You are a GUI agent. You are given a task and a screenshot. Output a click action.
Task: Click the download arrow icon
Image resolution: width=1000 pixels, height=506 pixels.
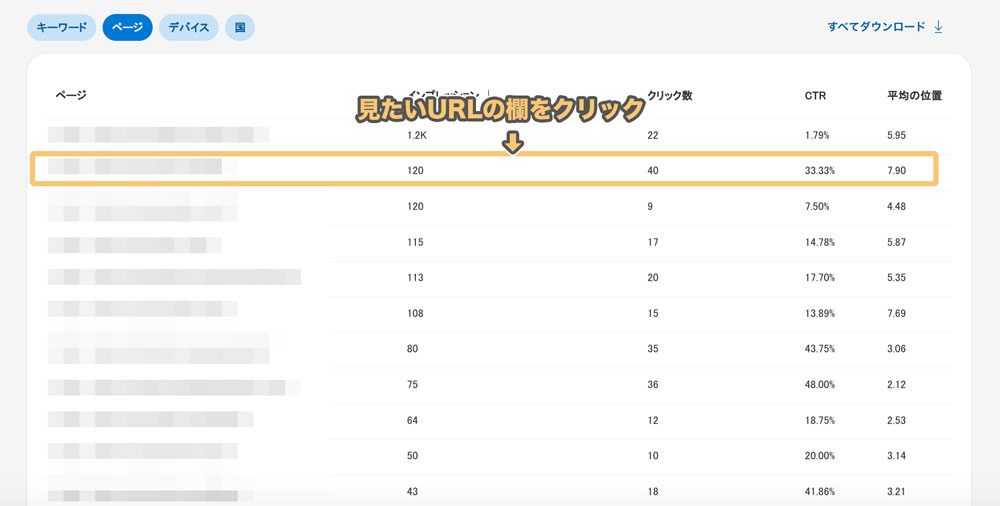click(x=938, y=27)
